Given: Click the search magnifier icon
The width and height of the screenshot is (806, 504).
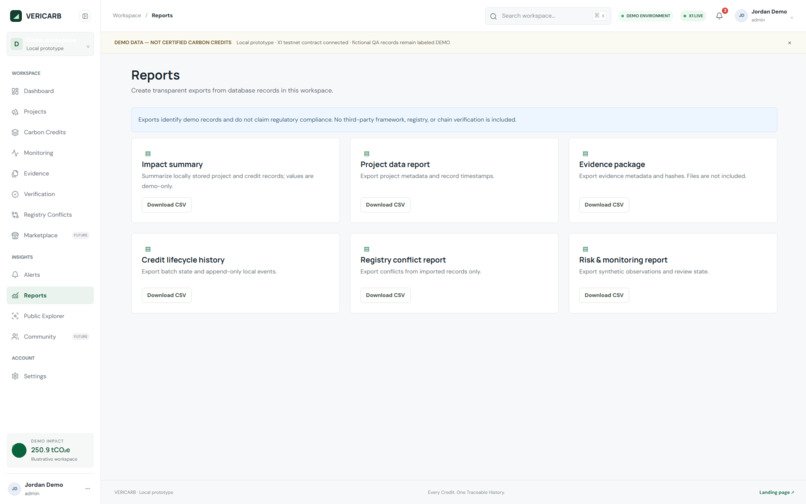Looking at the screenshot, I should [x=493, y=16].
